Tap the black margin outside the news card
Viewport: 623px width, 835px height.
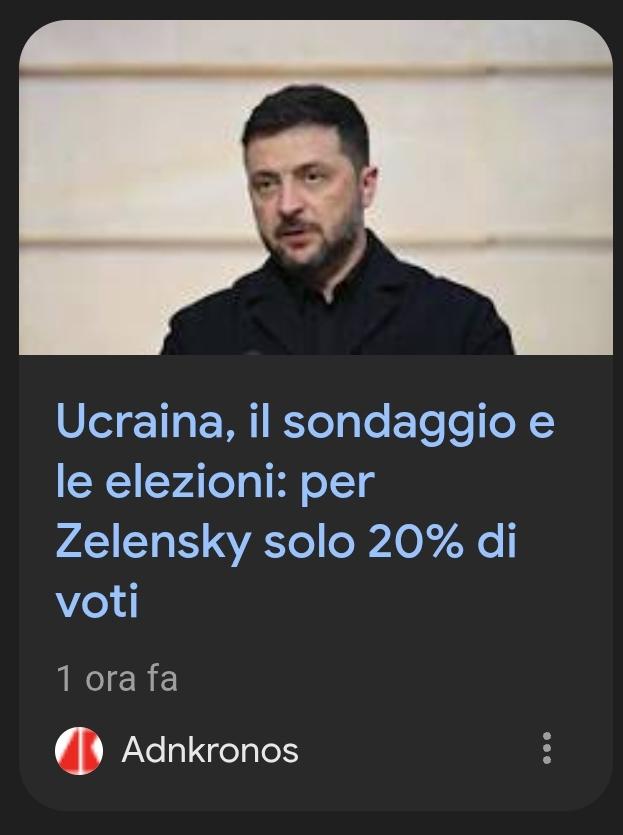pyautogui.click(x=312, y=824)
